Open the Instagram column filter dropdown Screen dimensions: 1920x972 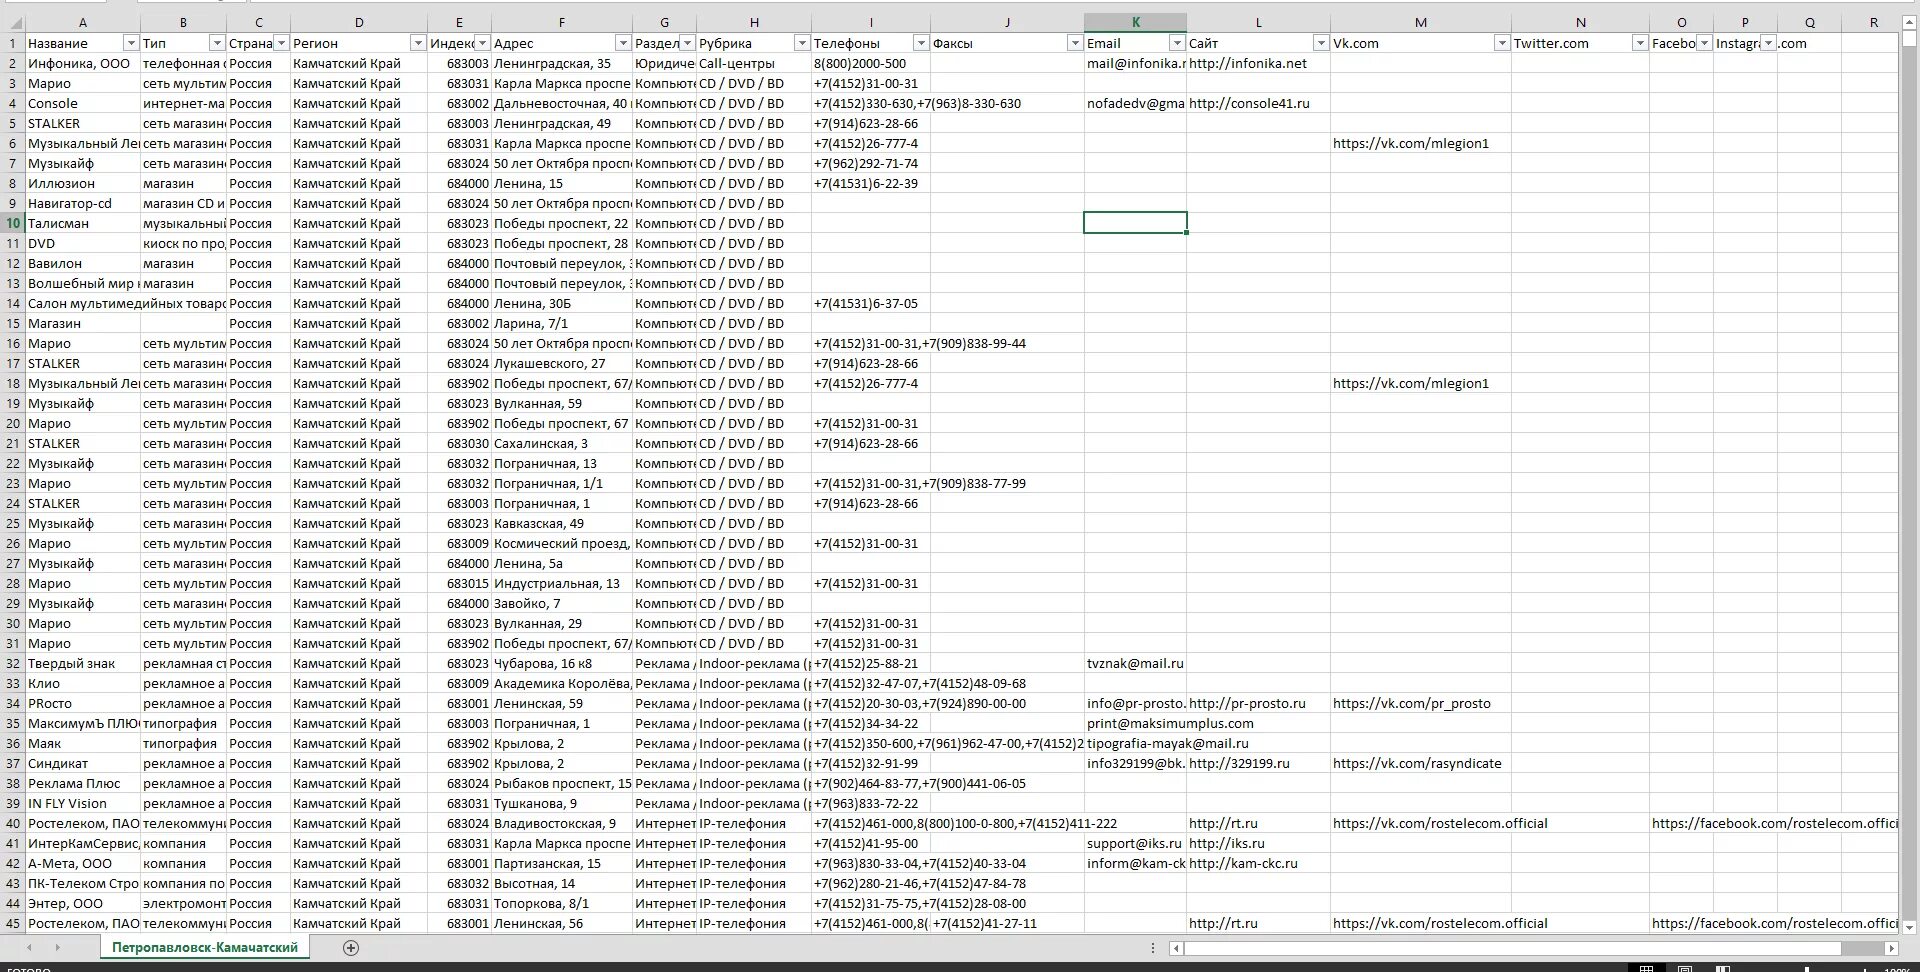(1768, 43)
